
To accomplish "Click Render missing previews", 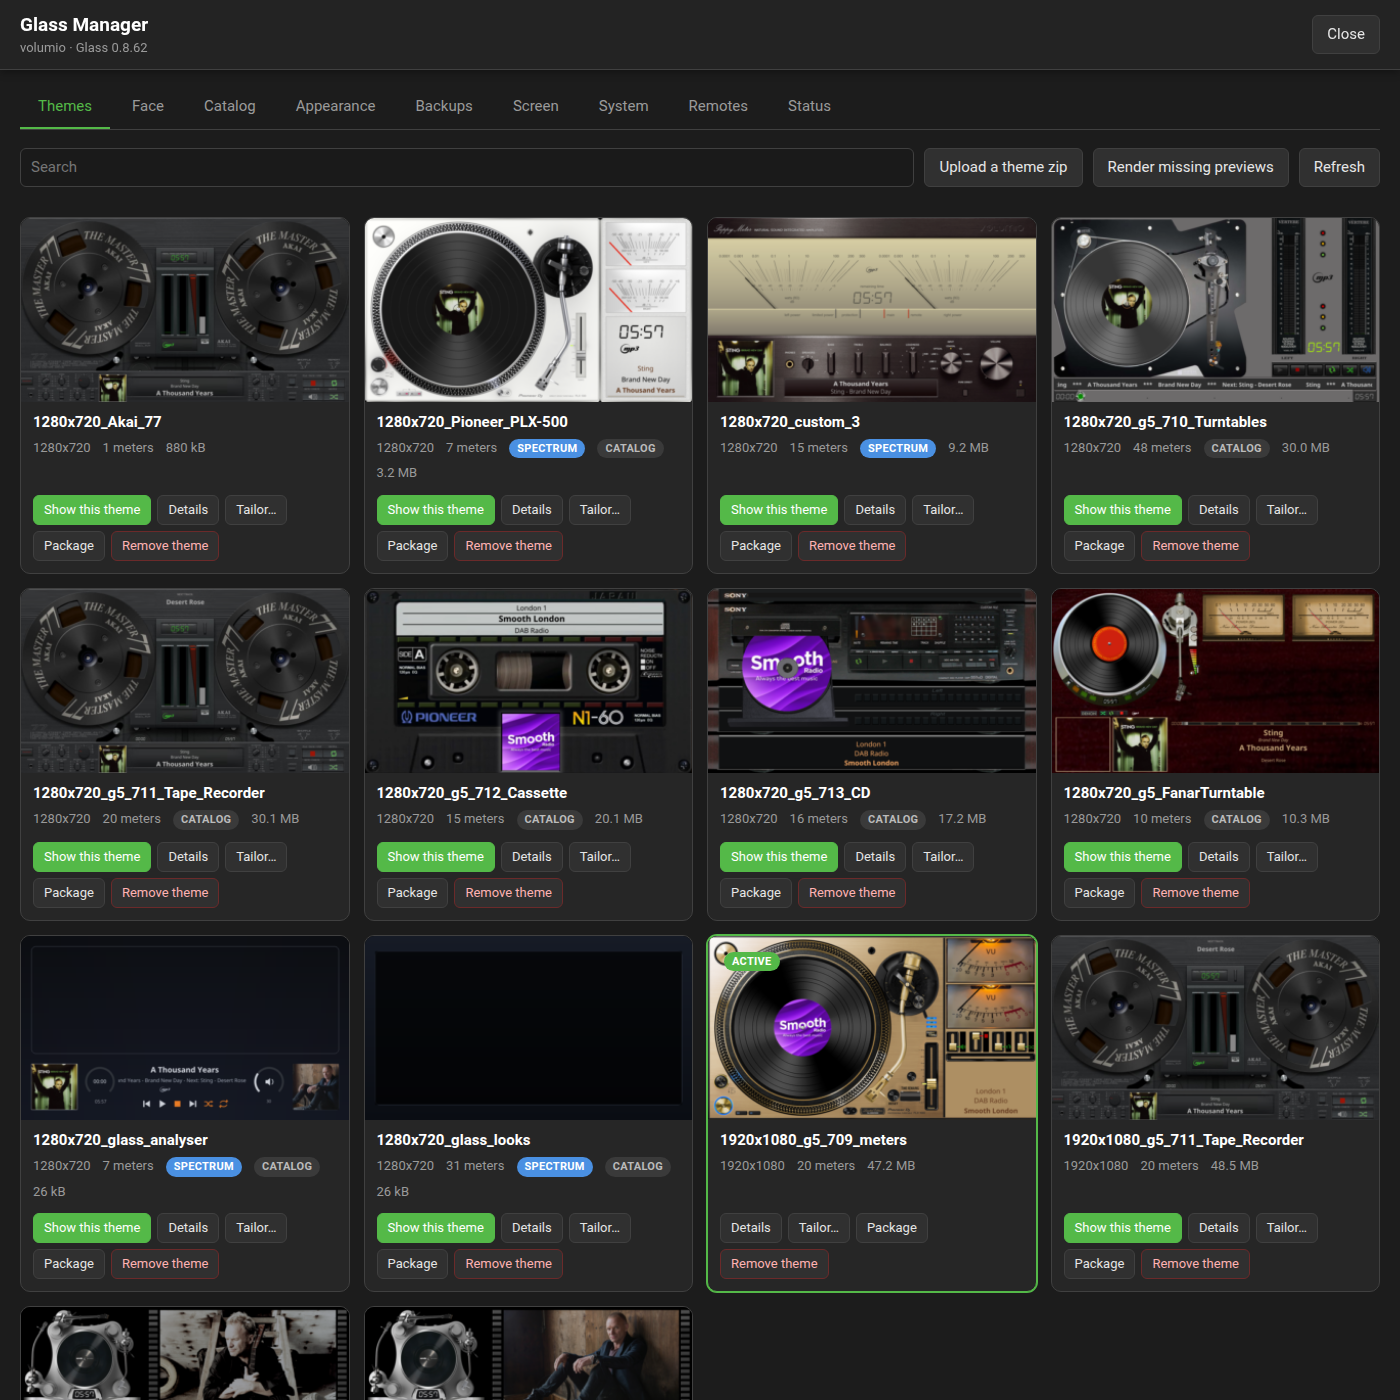I will (1190, 167).
